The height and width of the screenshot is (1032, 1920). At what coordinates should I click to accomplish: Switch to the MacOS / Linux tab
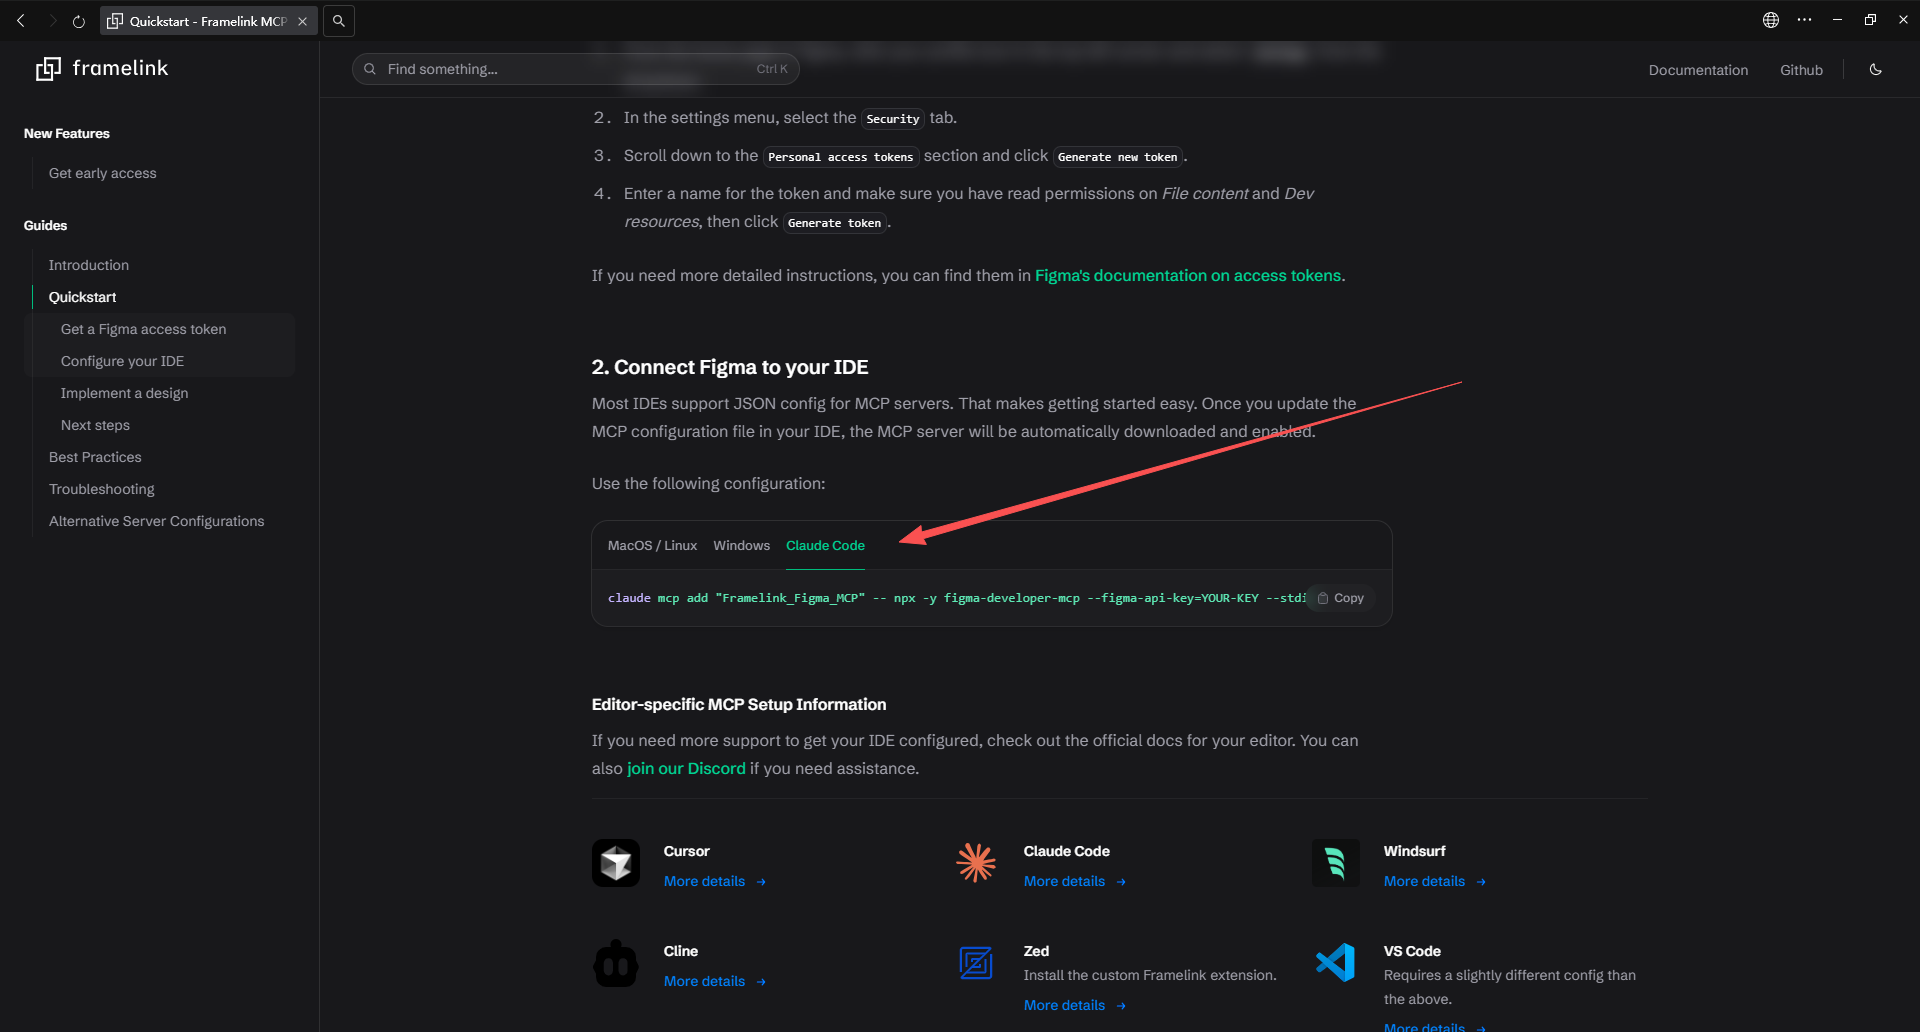tap(652, 545)
